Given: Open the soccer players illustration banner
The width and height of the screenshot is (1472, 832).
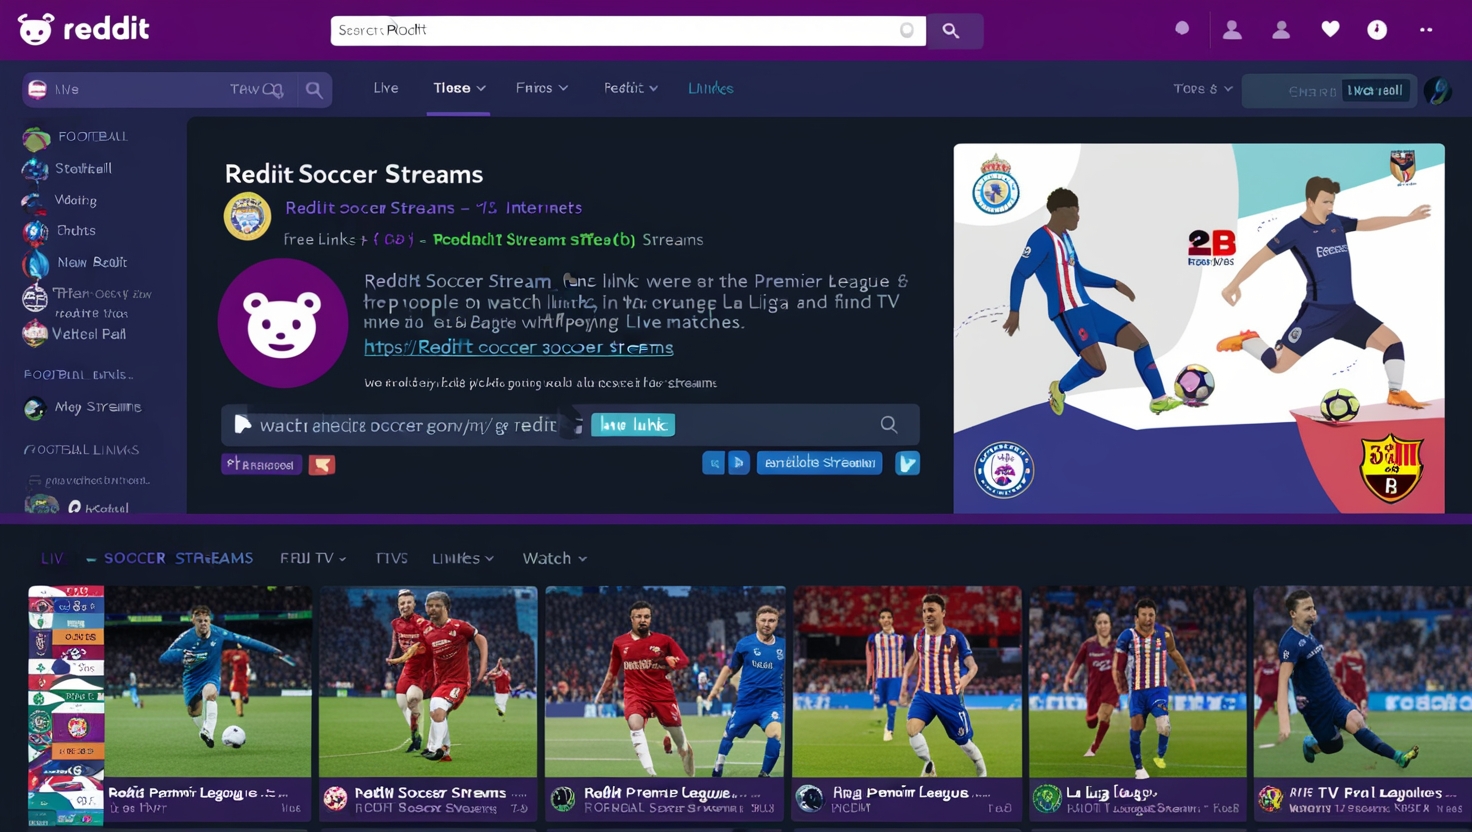Looking at the screenshot, I should (1198, 328).
